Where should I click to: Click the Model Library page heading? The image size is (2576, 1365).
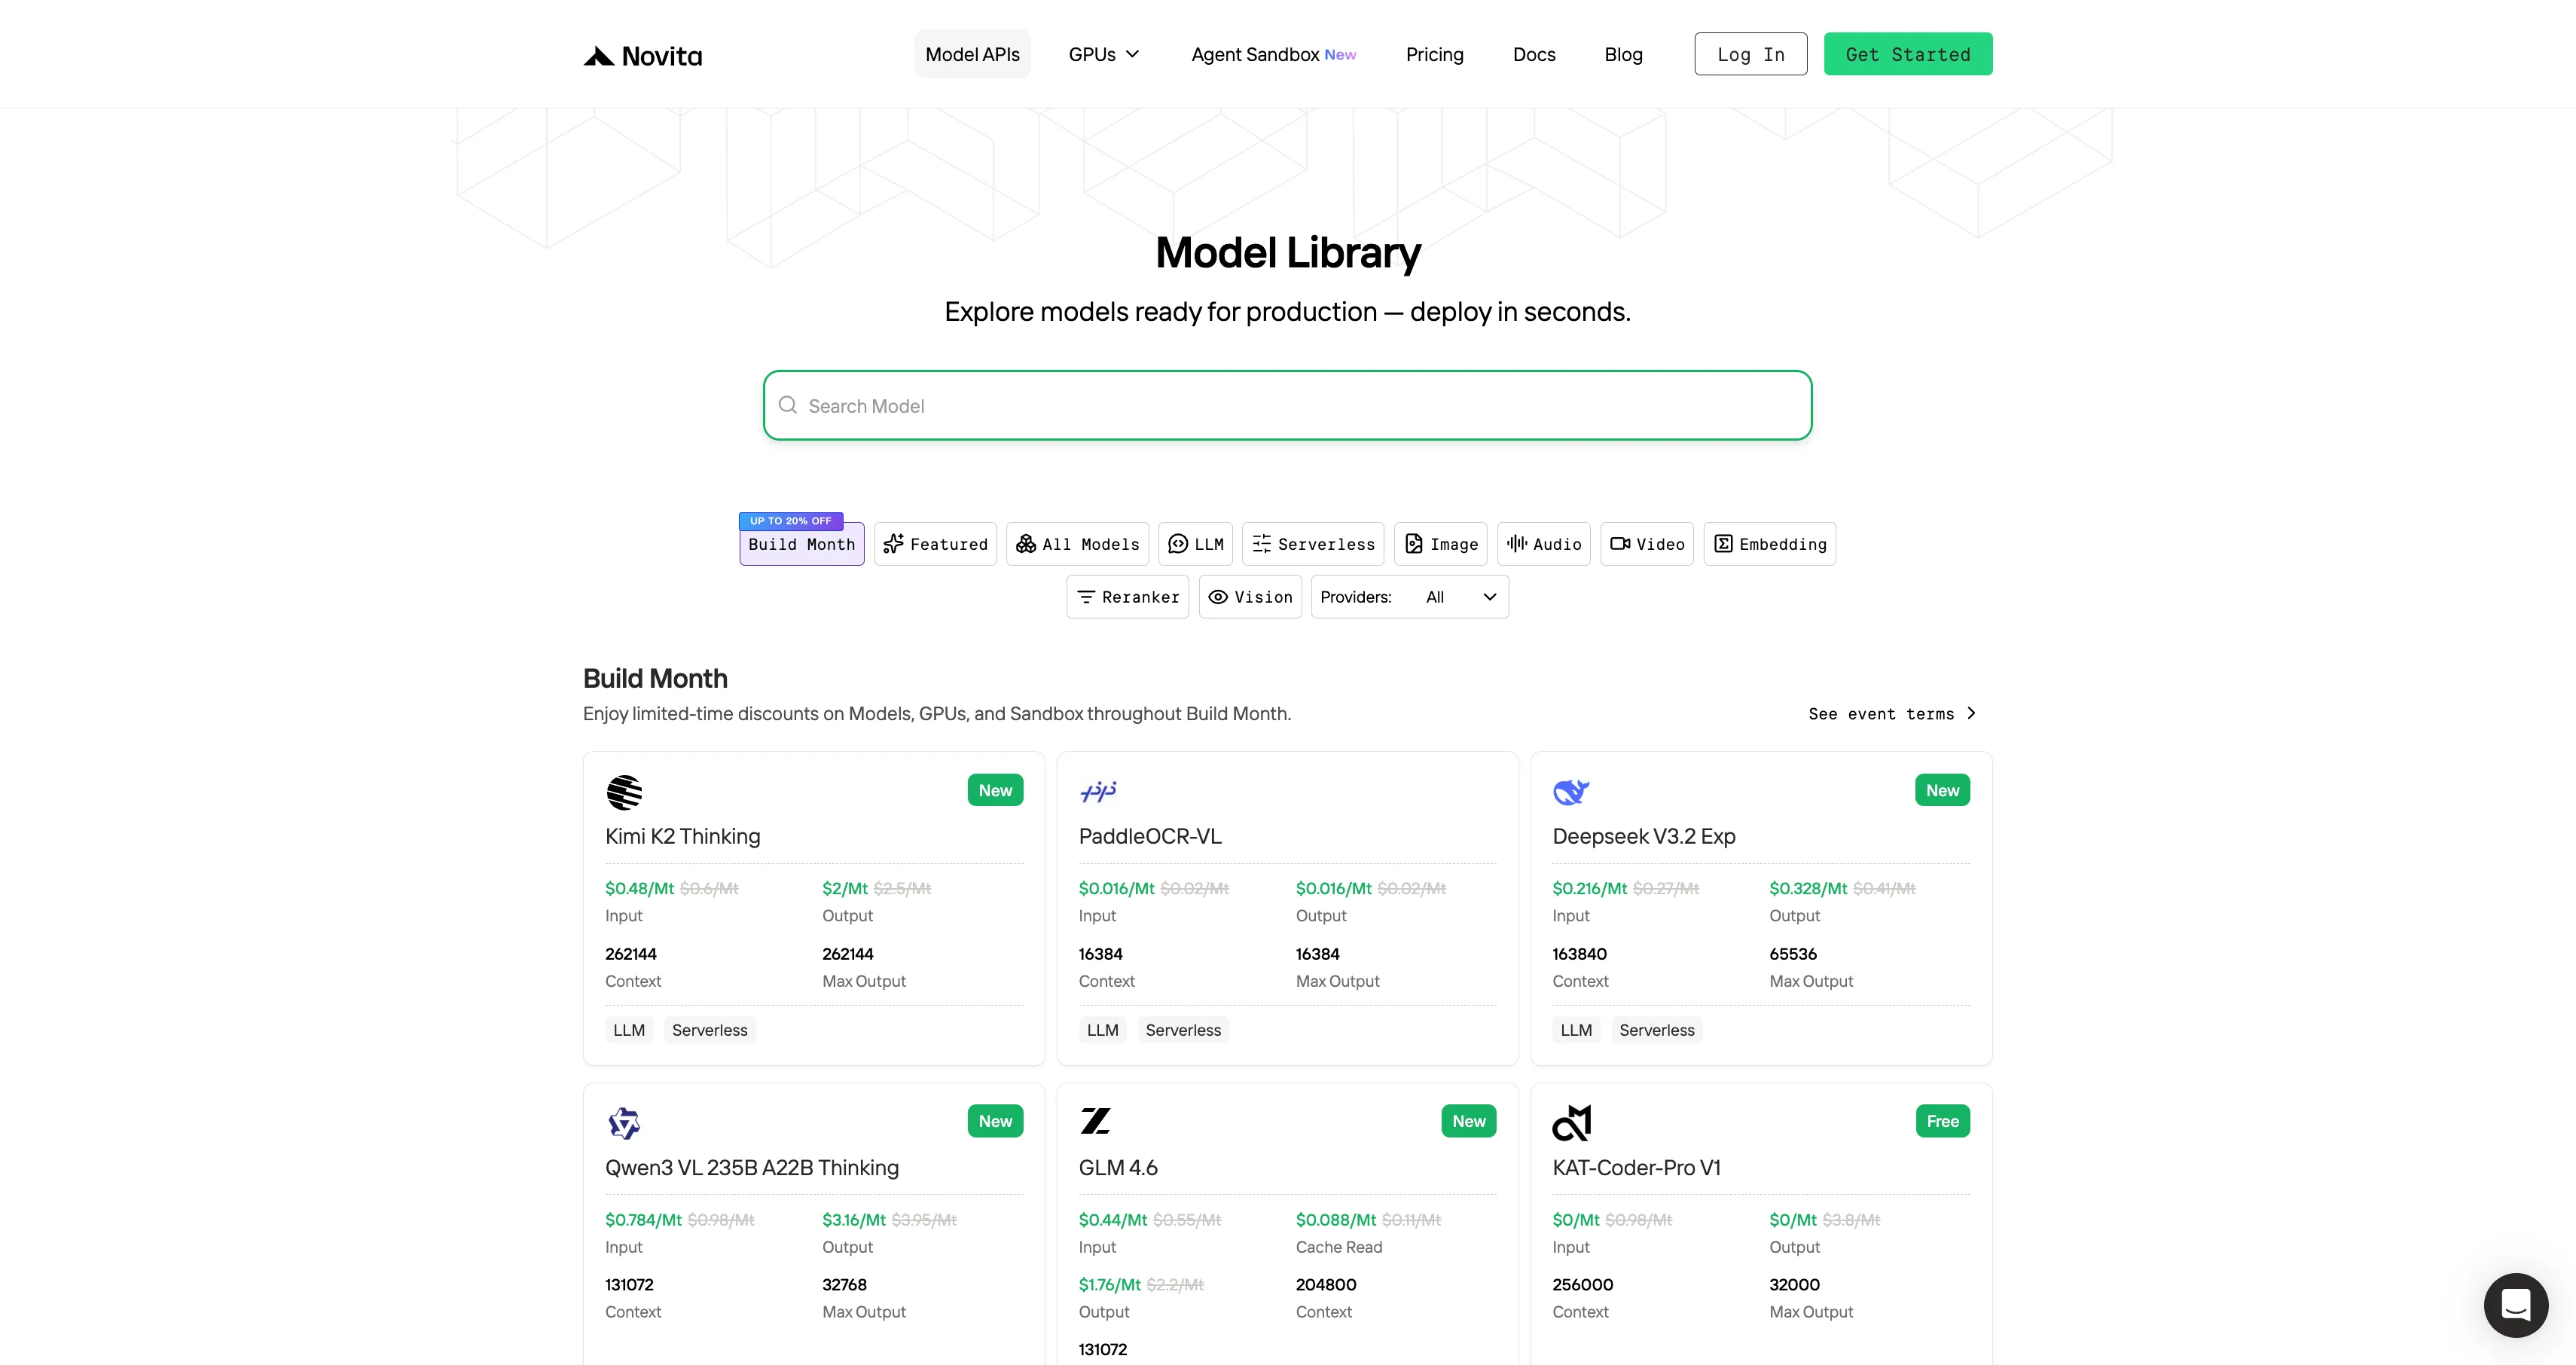pyautogui.click(x=1288, y=252)
